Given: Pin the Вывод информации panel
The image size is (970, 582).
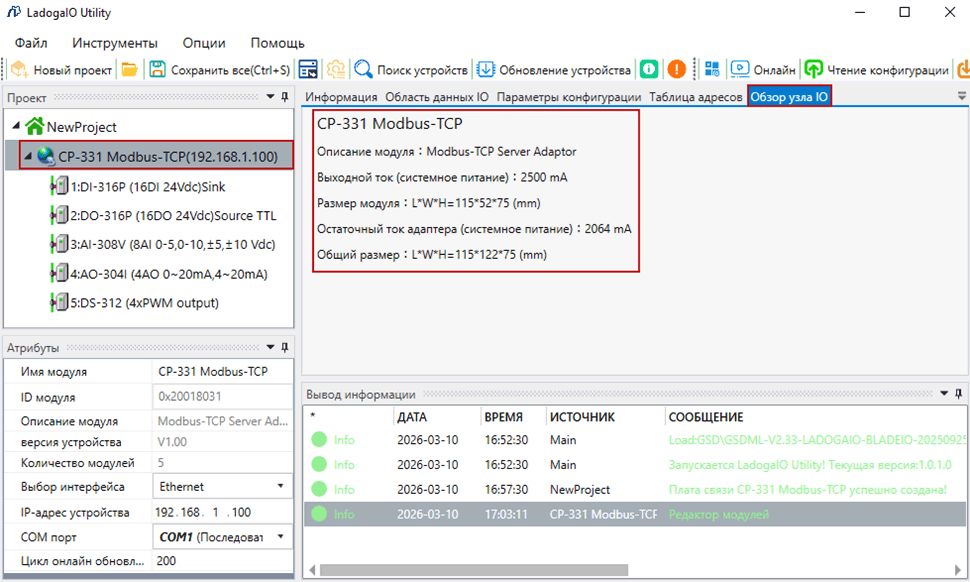Looking at the screenshot, I should [958, 393].
